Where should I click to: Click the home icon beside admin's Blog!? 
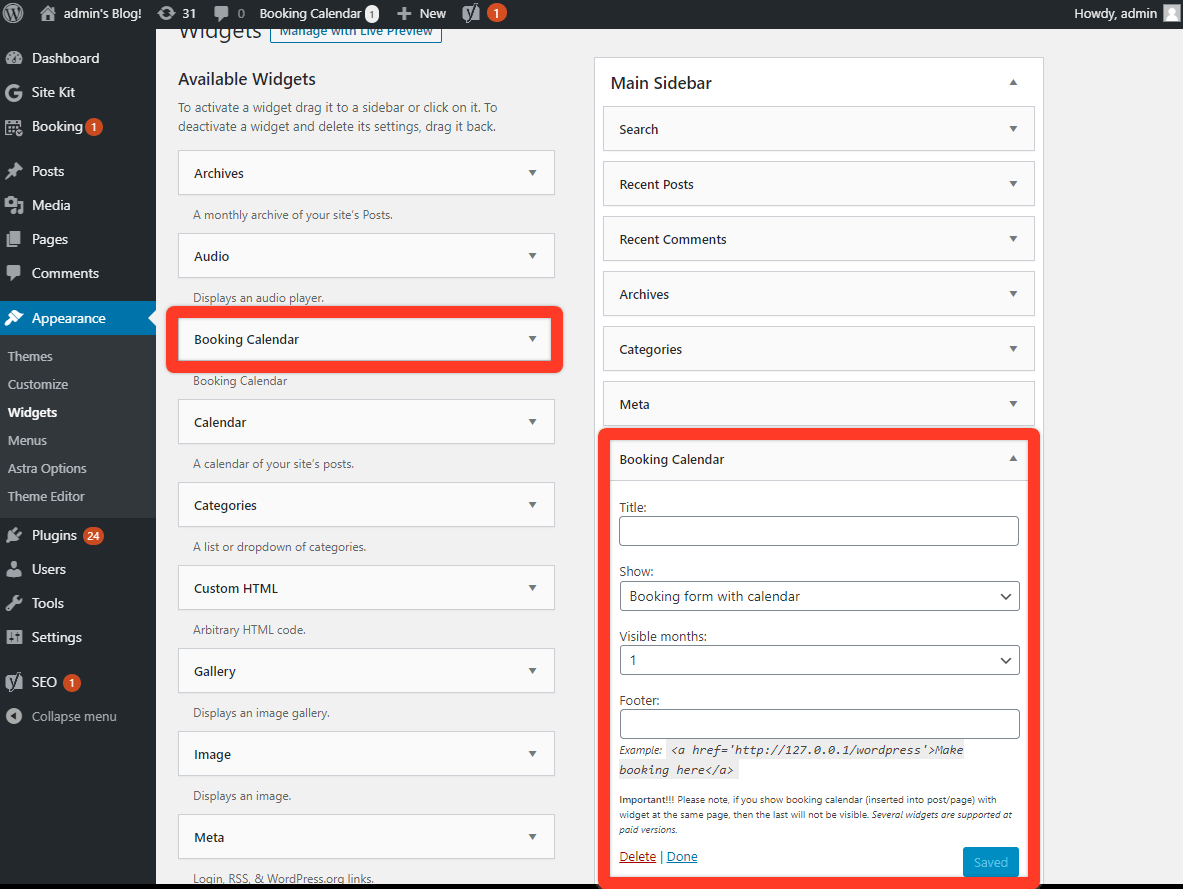point(48,14)
